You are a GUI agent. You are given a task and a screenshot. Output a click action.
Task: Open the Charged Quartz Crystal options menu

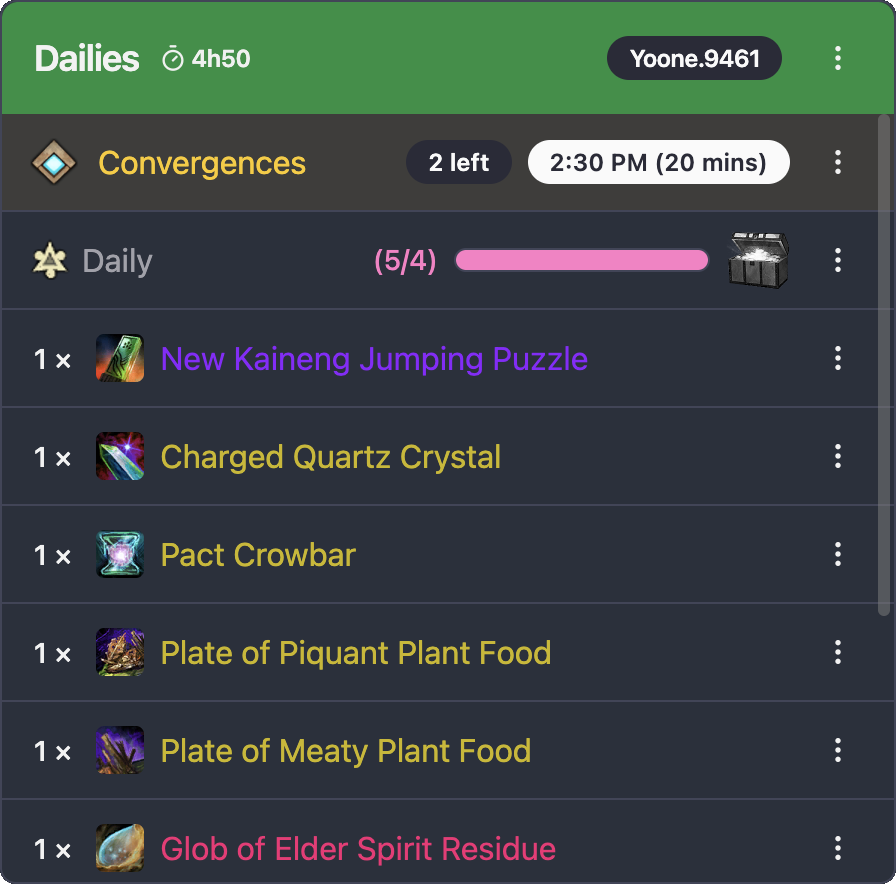pyautogui.click(x=837, y=456)
